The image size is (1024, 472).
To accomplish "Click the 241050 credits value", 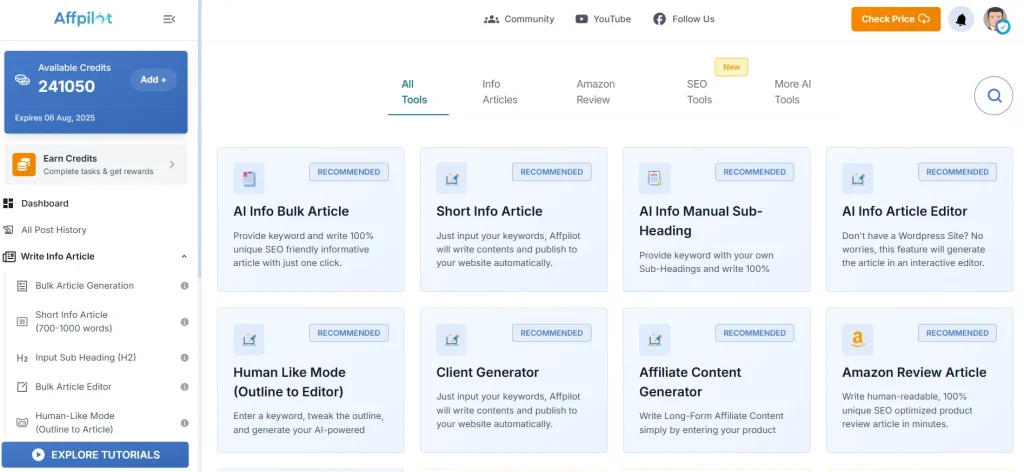I will [67, 87].
